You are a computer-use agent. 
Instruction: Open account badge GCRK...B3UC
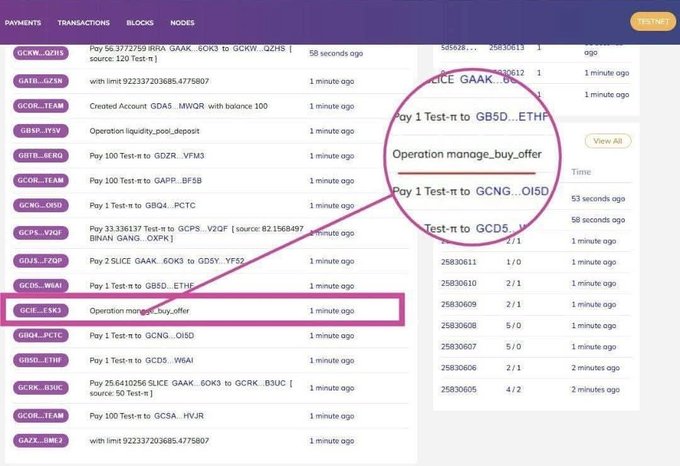click(x=41, y=388)
